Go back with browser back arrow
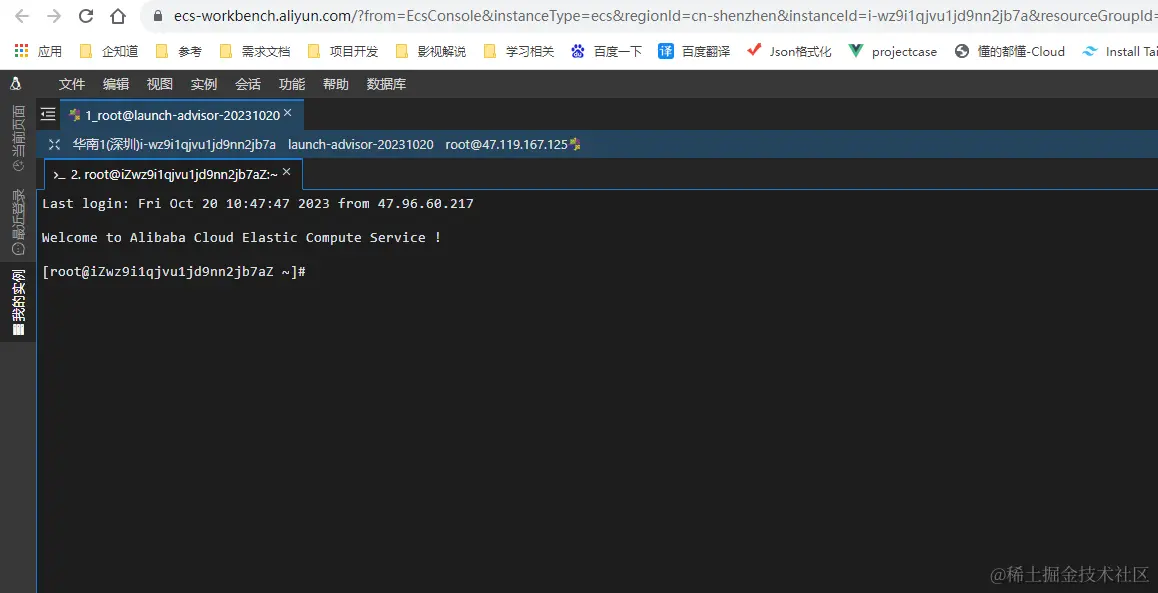The width and height of the screenshot is (1158, 593). pos(21,16)
